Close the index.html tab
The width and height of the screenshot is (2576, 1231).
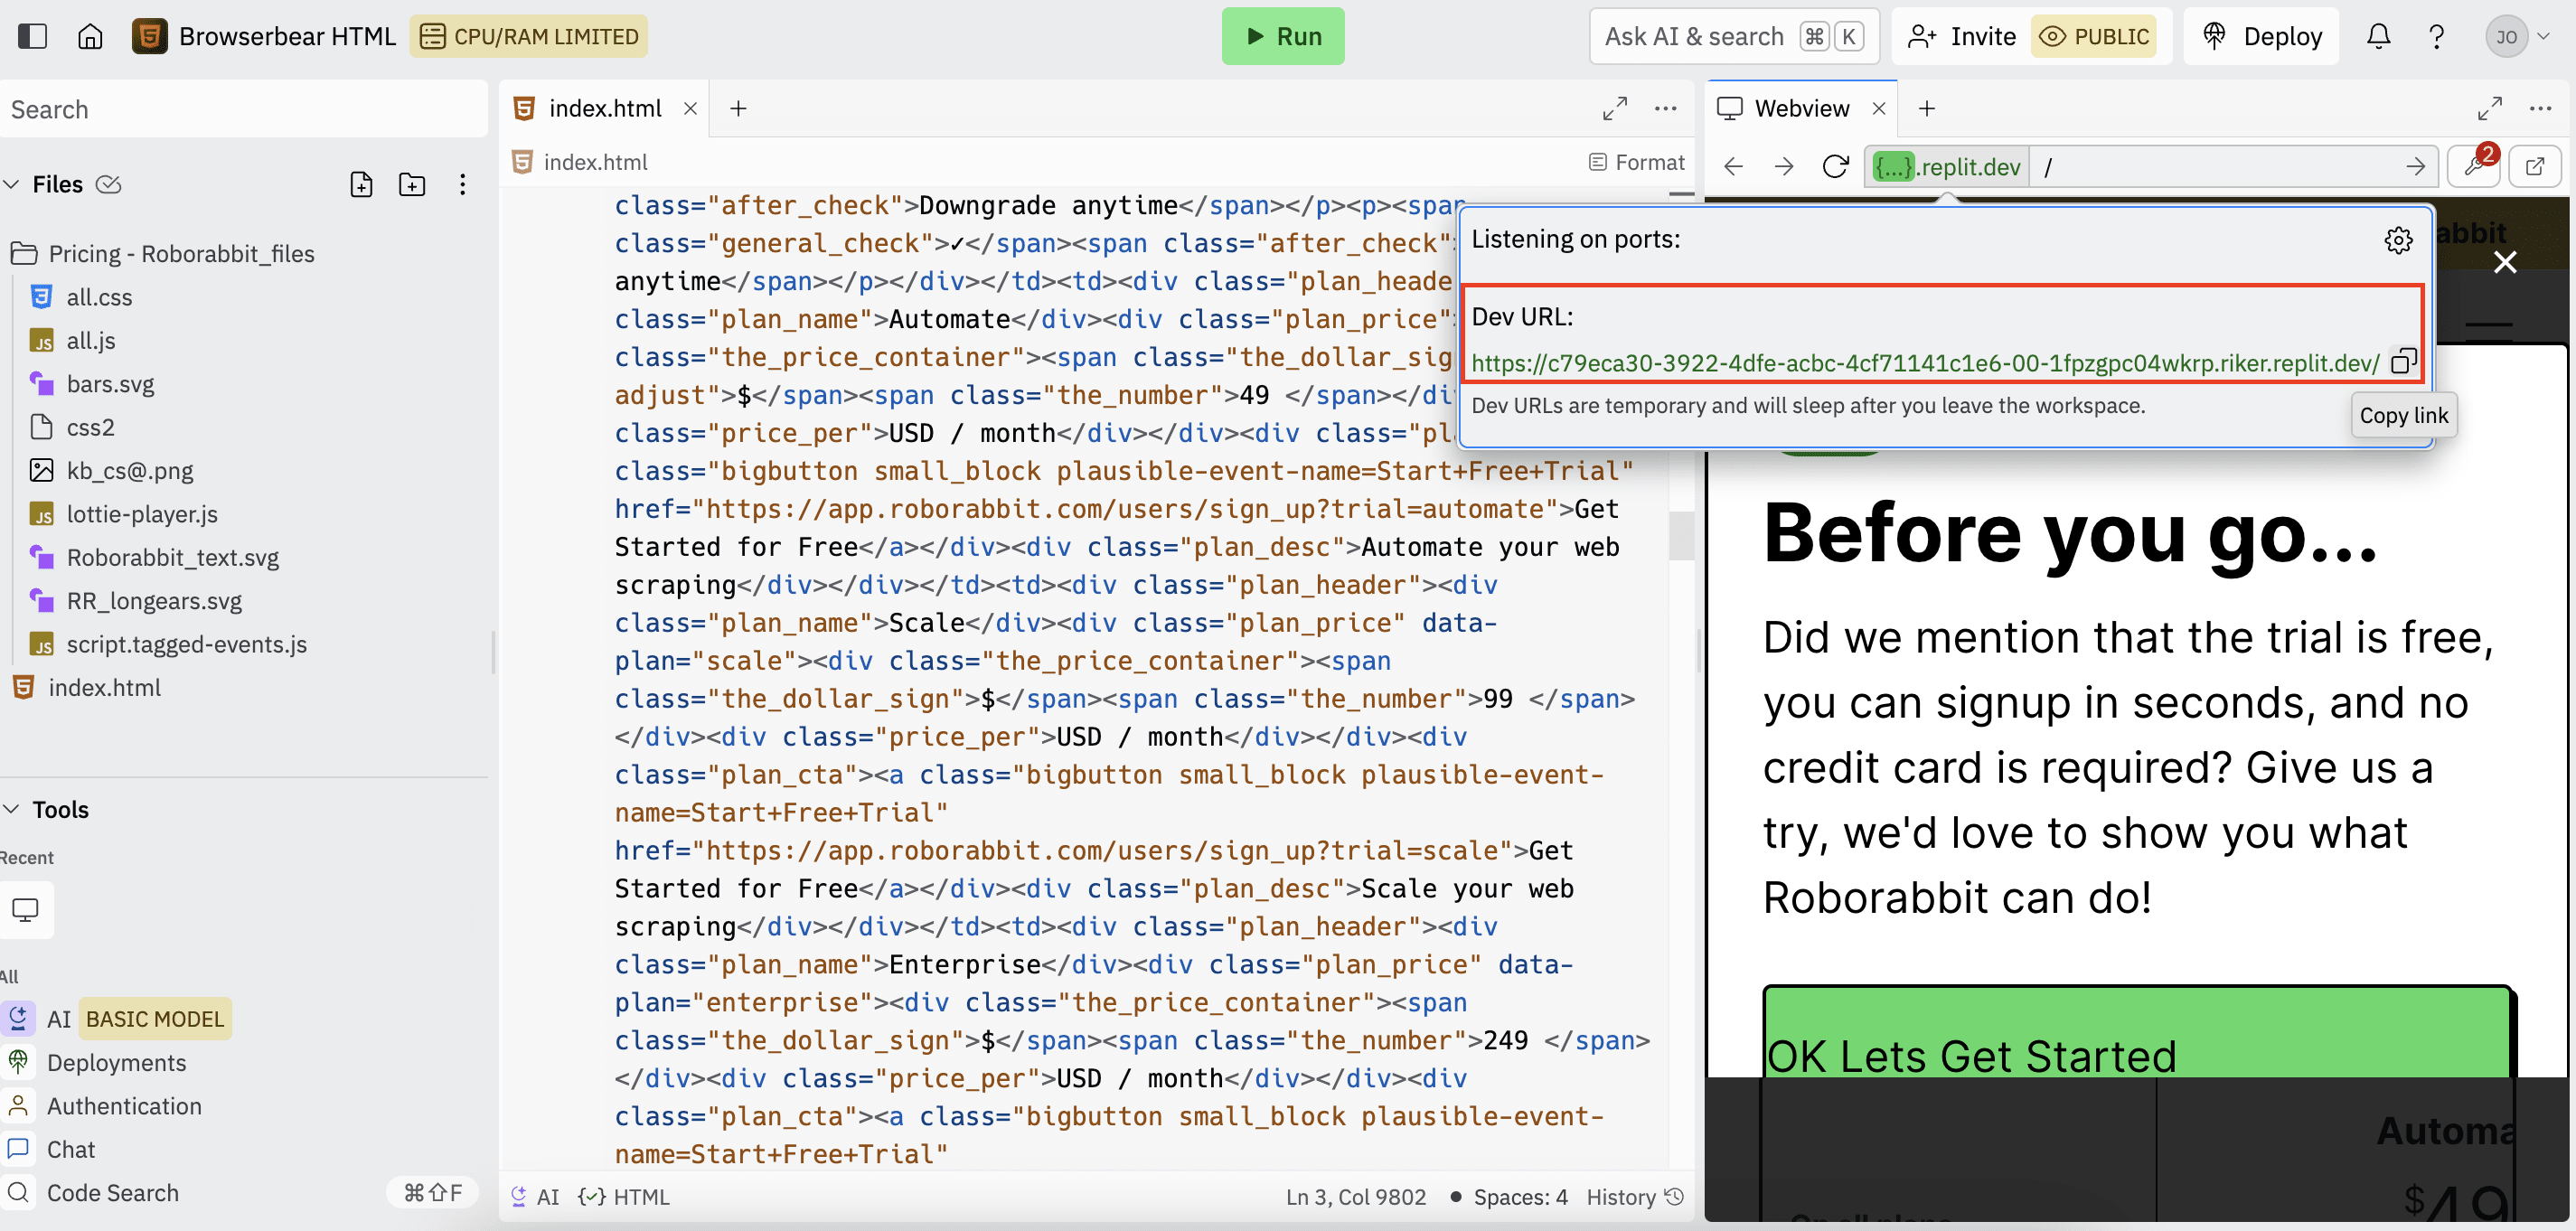pyautogui.click(x=690, y=108)
